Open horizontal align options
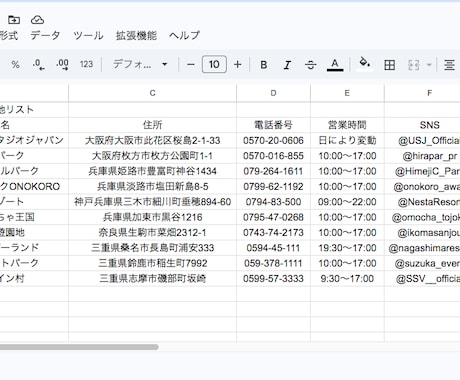Viewport: 460px width, 380px height. 449,65
